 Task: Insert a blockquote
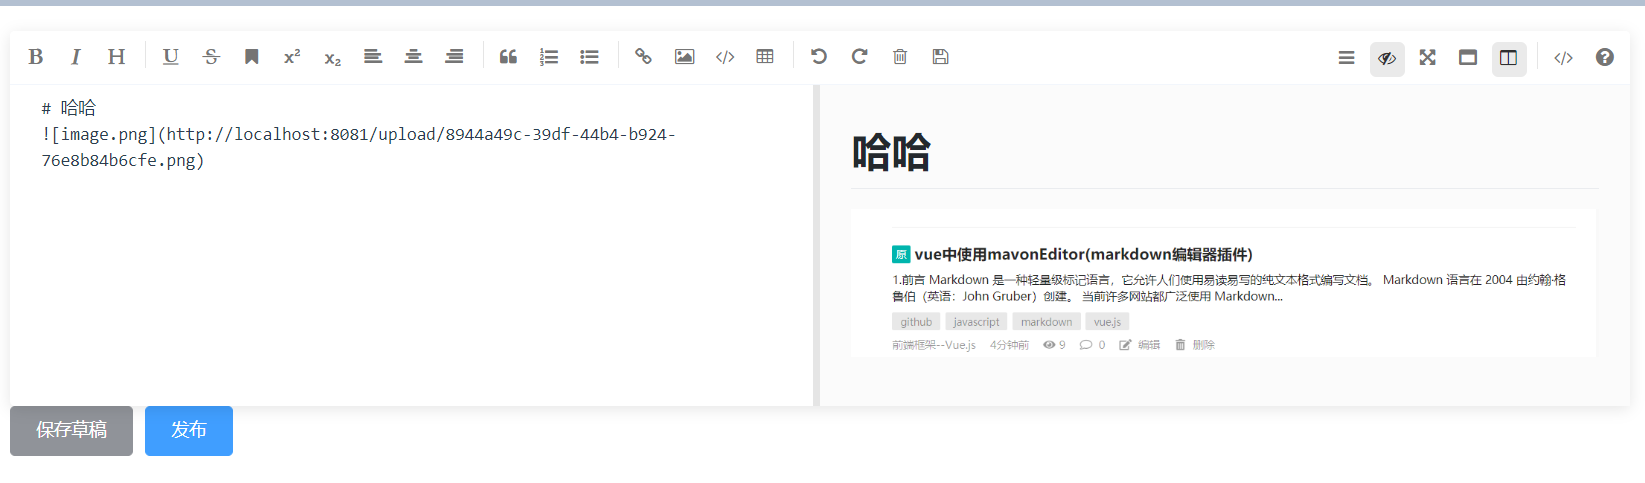[x=508, y=57]
